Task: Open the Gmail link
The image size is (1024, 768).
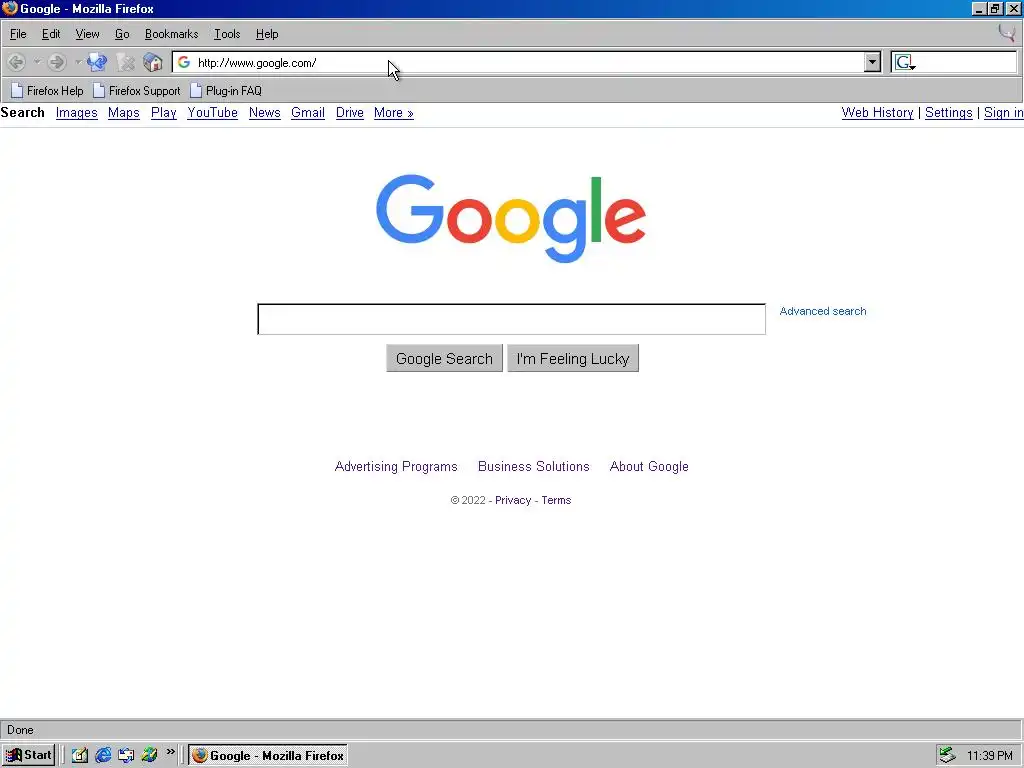Action: pos(308,113)
